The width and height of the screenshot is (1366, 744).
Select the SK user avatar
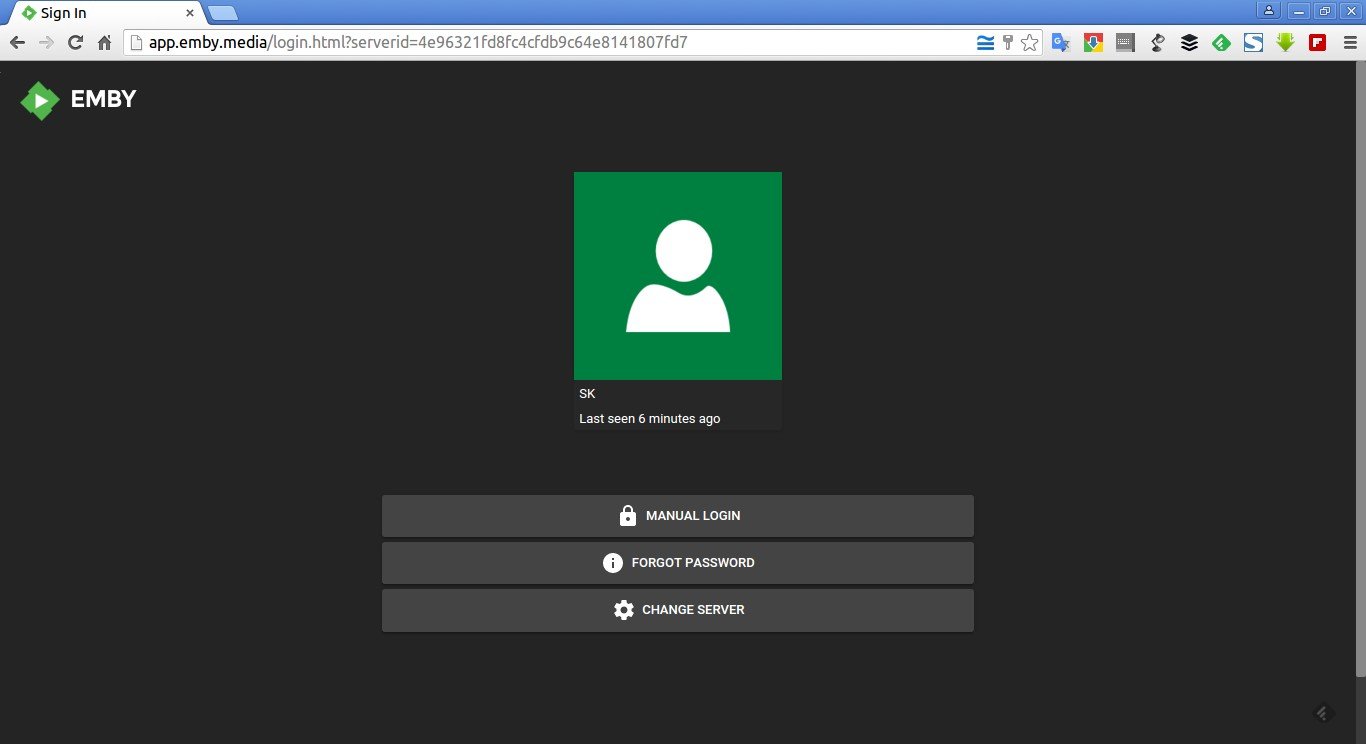(678, 276)
